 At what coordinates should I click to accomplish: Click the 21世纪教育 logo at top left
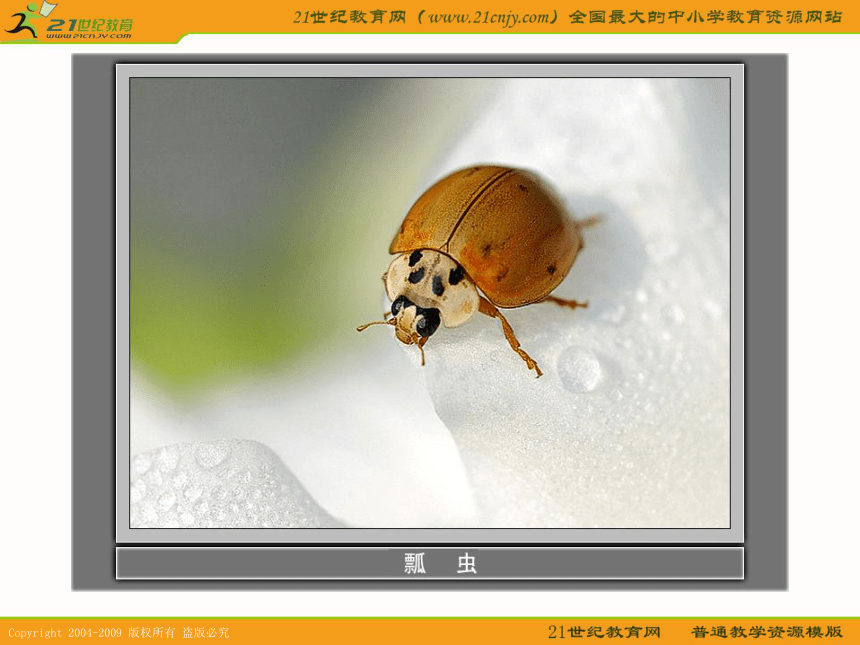coord(68,21)
